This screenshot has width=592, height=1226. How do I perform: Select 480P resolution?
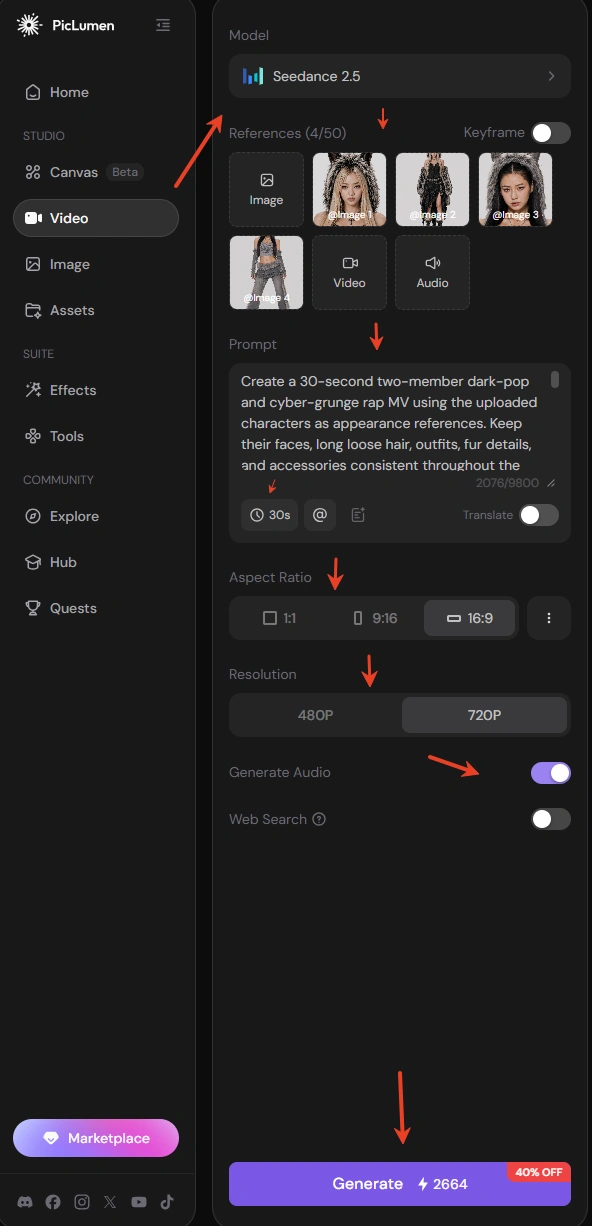click(x=316, y=715)
